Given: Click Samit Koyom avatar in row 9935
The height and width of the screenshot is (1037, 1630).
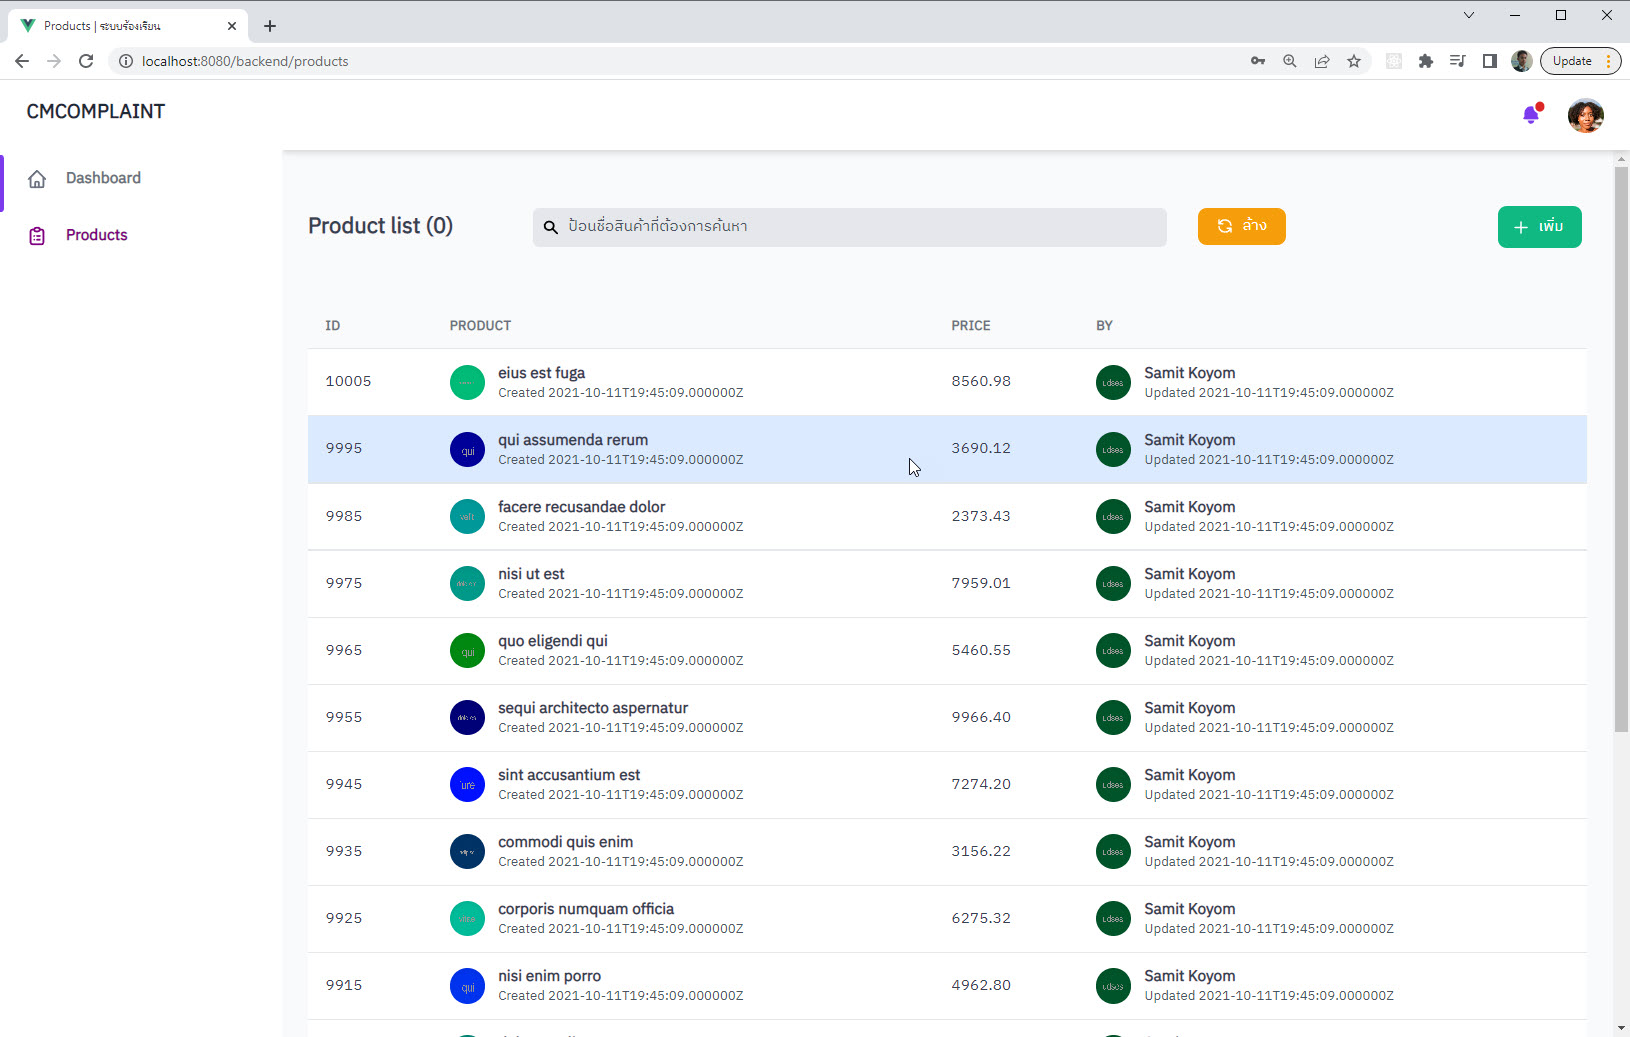Looking at the screenshot, I should [1113, 851].
